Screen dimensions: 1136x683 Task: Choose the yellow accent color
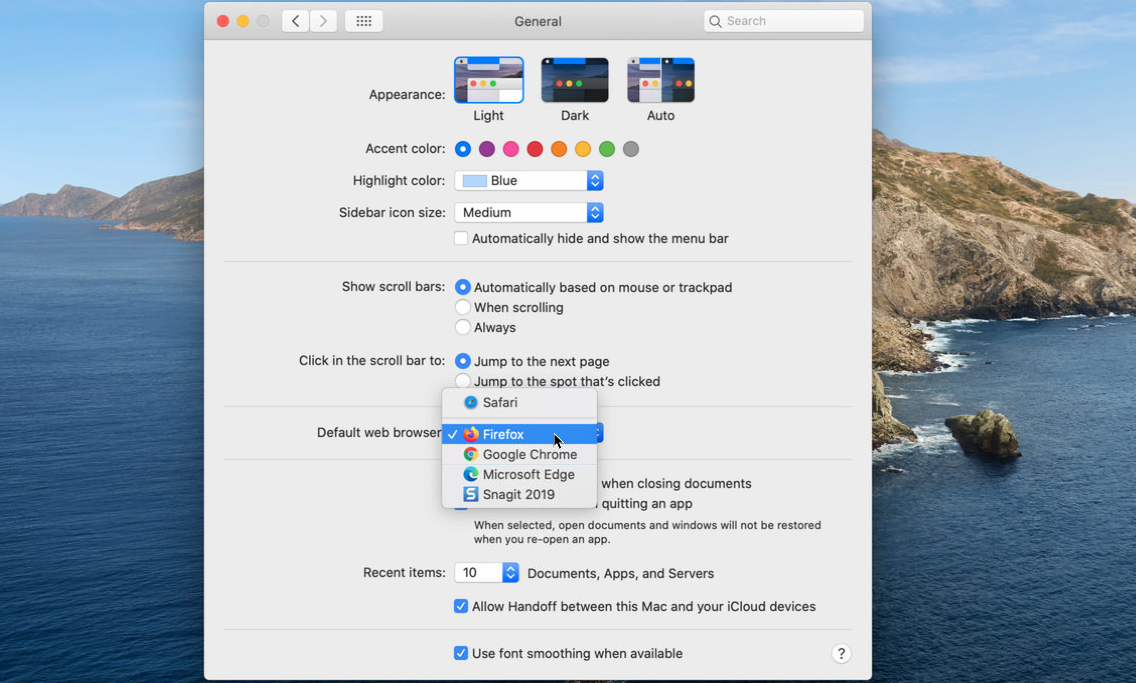[583, 149]
